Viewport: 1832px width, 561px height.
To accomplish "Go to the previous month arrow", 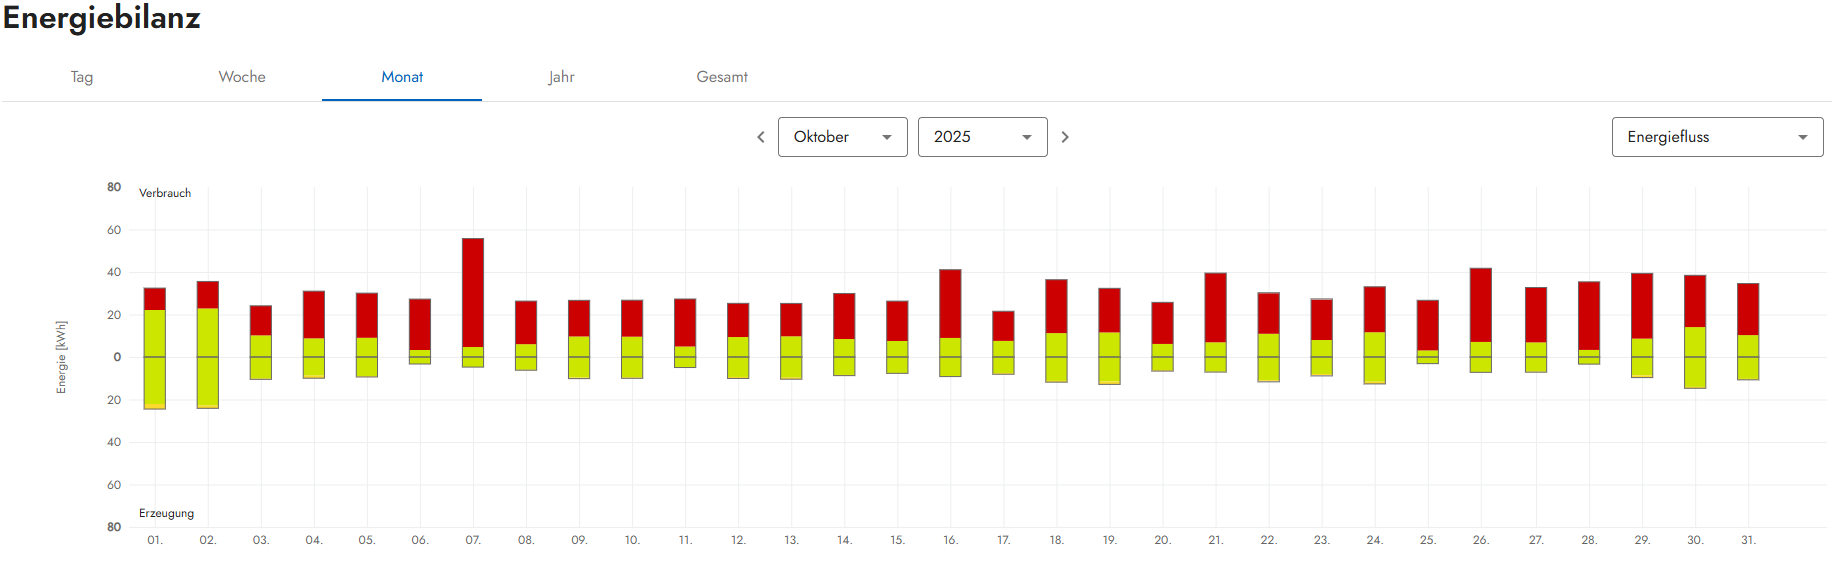I will click(x=761, y=137).
